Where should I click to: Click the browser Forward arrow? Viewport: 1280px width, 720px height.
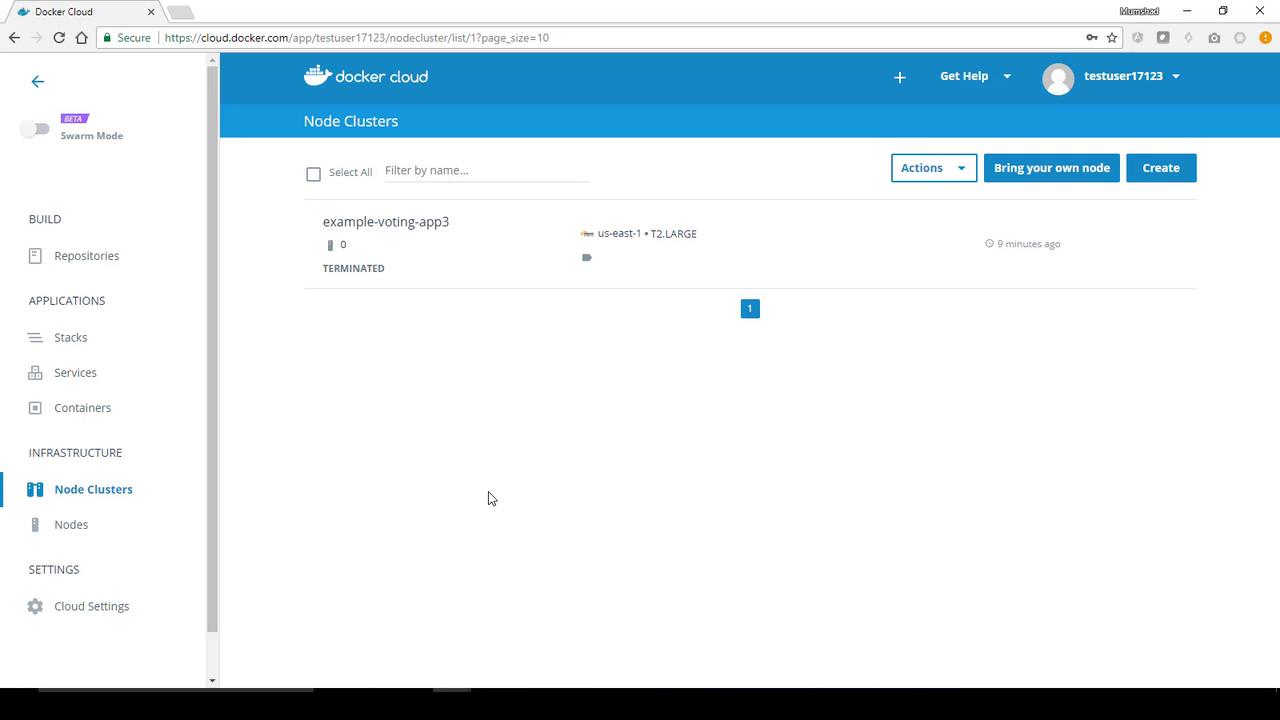point(37,38)
